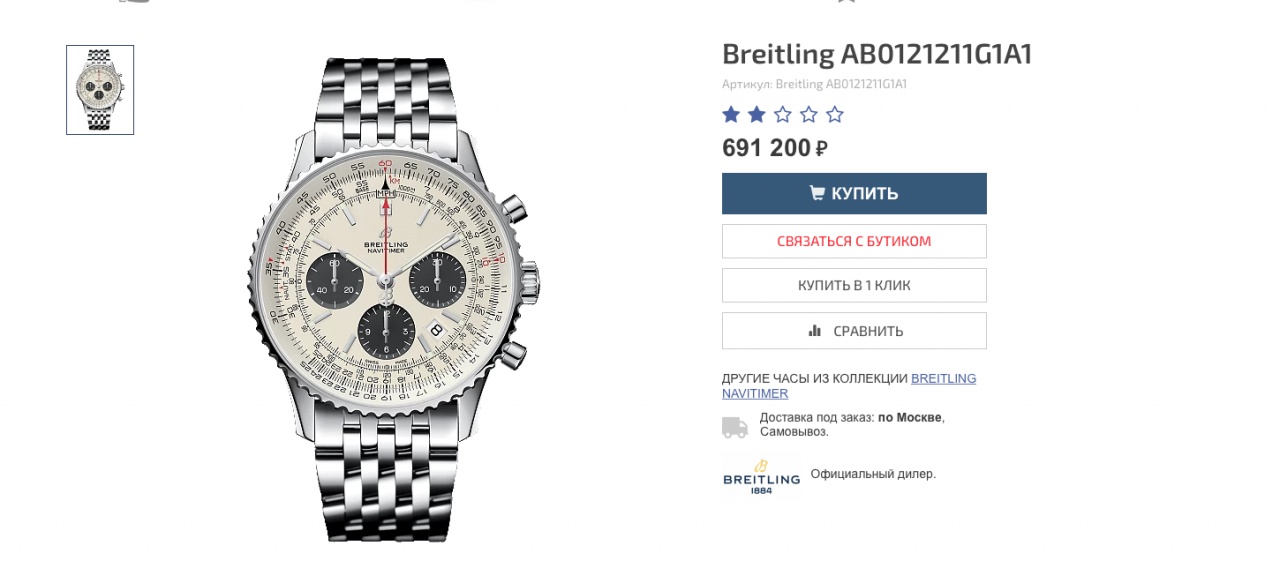This screenshot has height=568, width=1280.
Task: Click the Официальный дилер text
Action: 873,474
